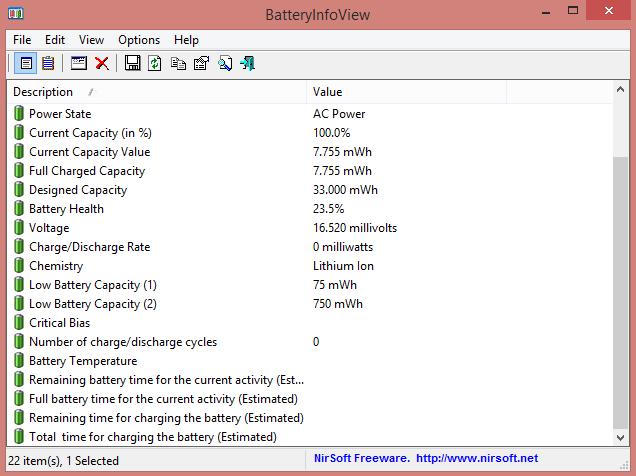Click the red X clear icon

pyautogui.click(x=102, y=63)
